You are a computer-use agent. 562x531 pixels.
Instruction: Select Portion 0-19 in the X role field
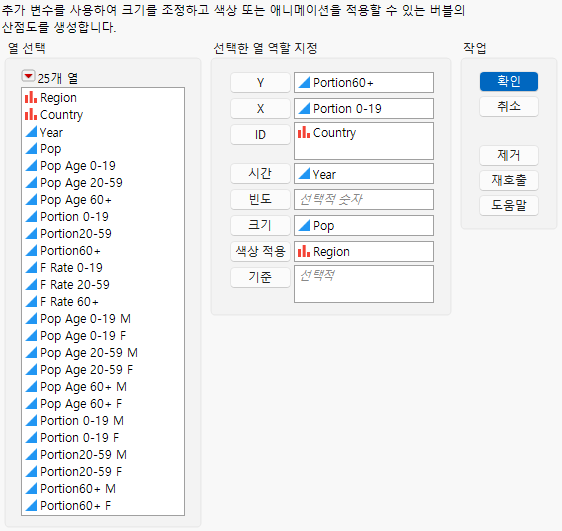(364, 108)
